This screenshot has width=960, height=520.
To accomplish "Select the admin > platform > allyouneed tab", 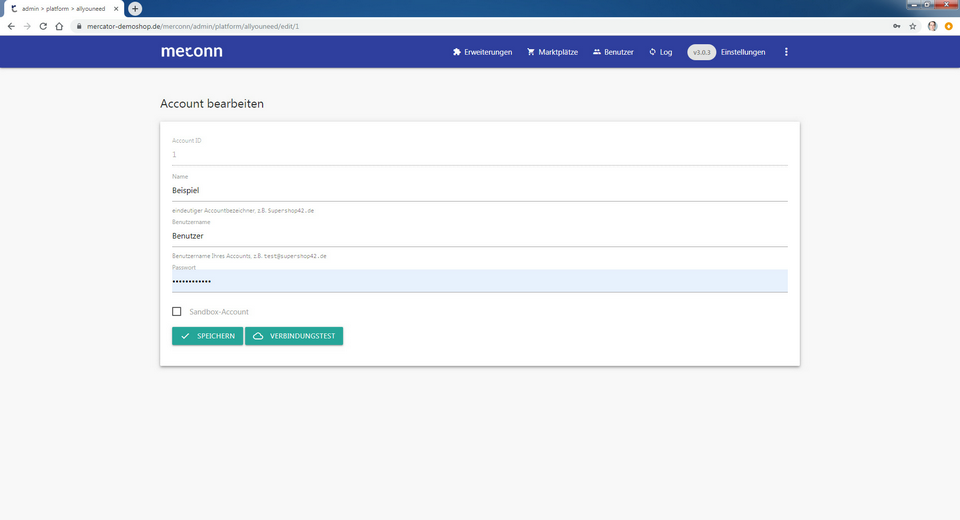I will pyautogui.click(x=64, y=9).
